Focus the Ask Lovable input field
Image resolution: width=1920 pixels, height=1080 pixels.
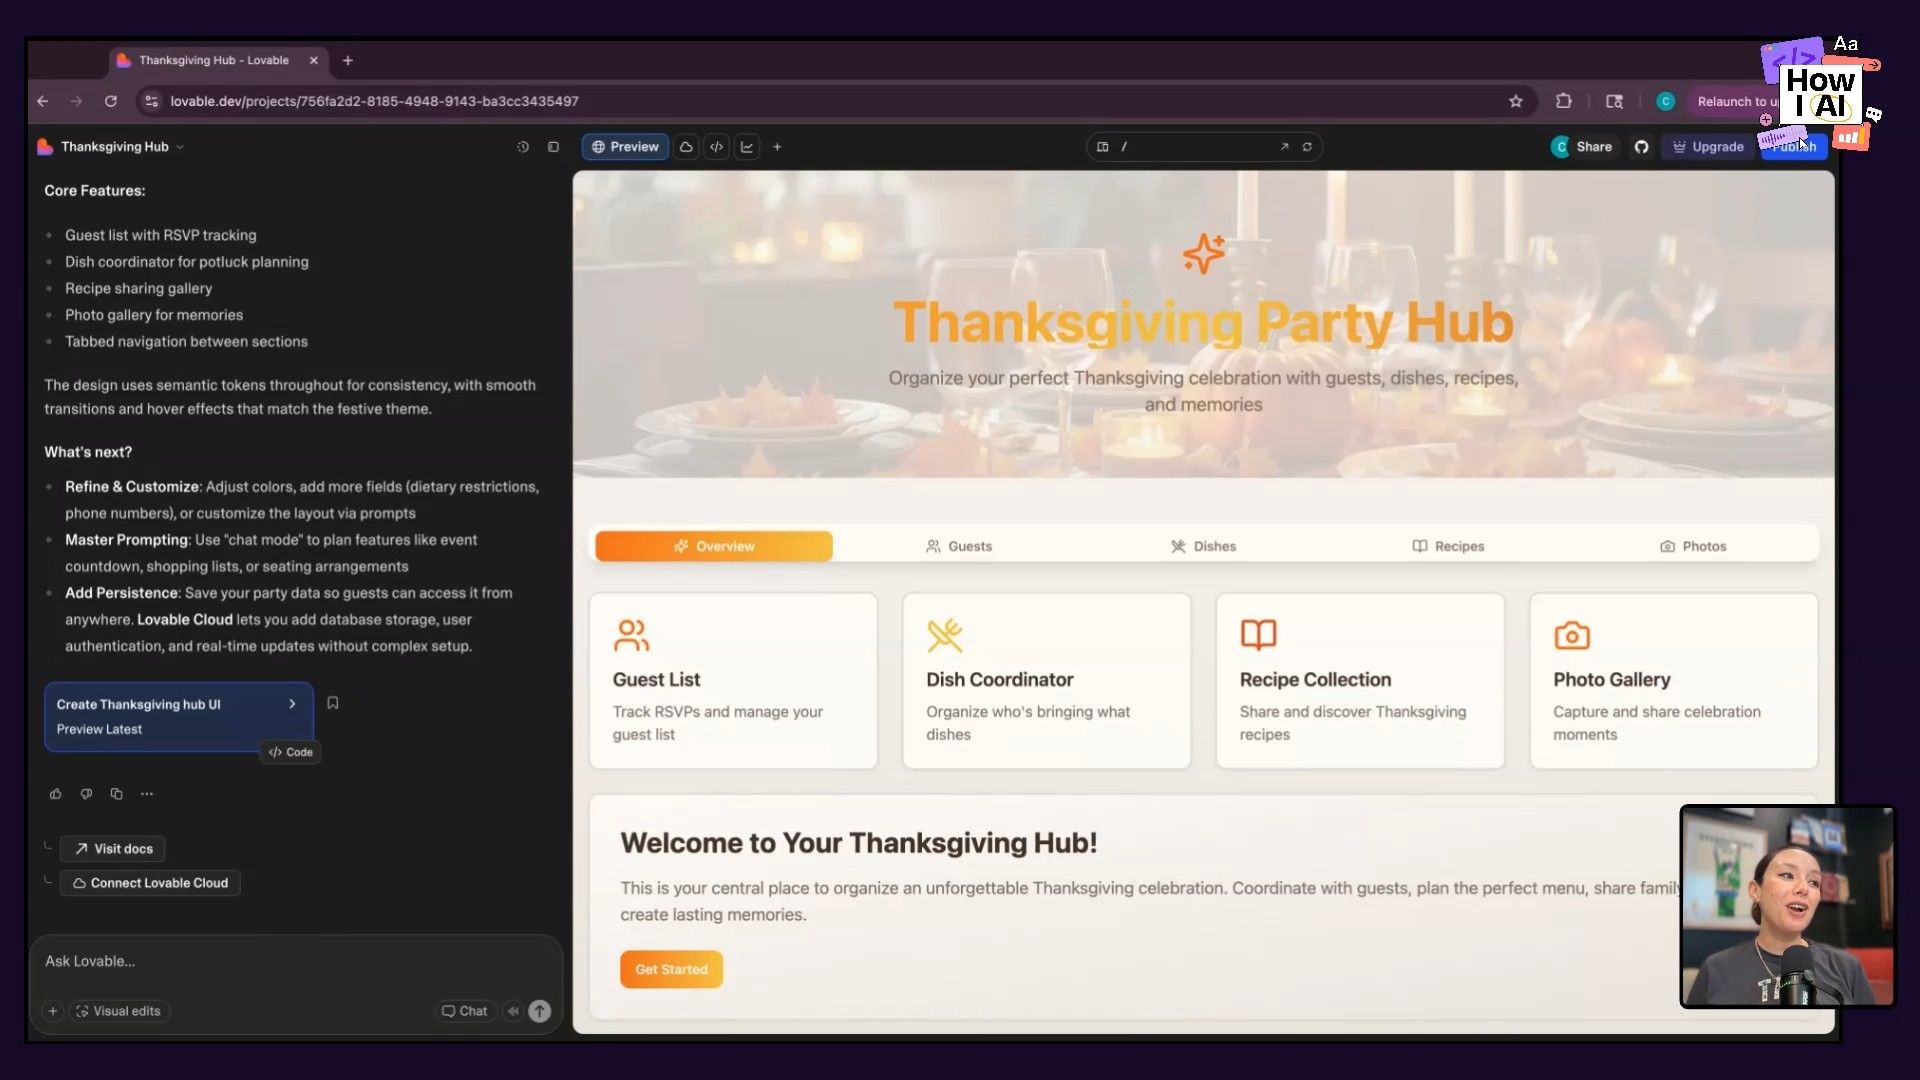click(295, 961)
